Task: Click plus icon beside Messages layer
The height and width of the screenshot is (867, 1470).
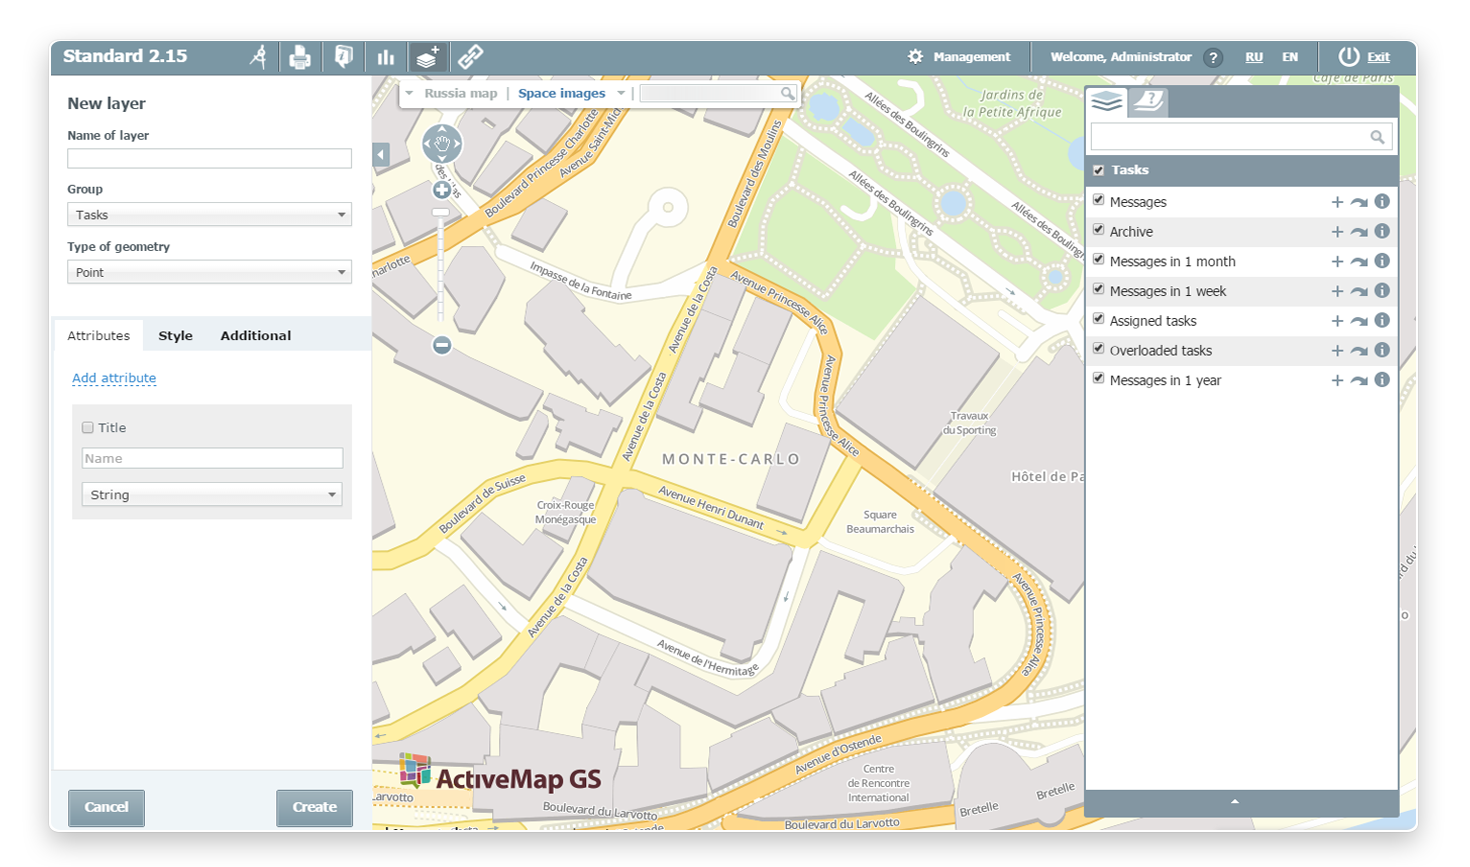Action: pyautogui.click(x=1337, y=202)
